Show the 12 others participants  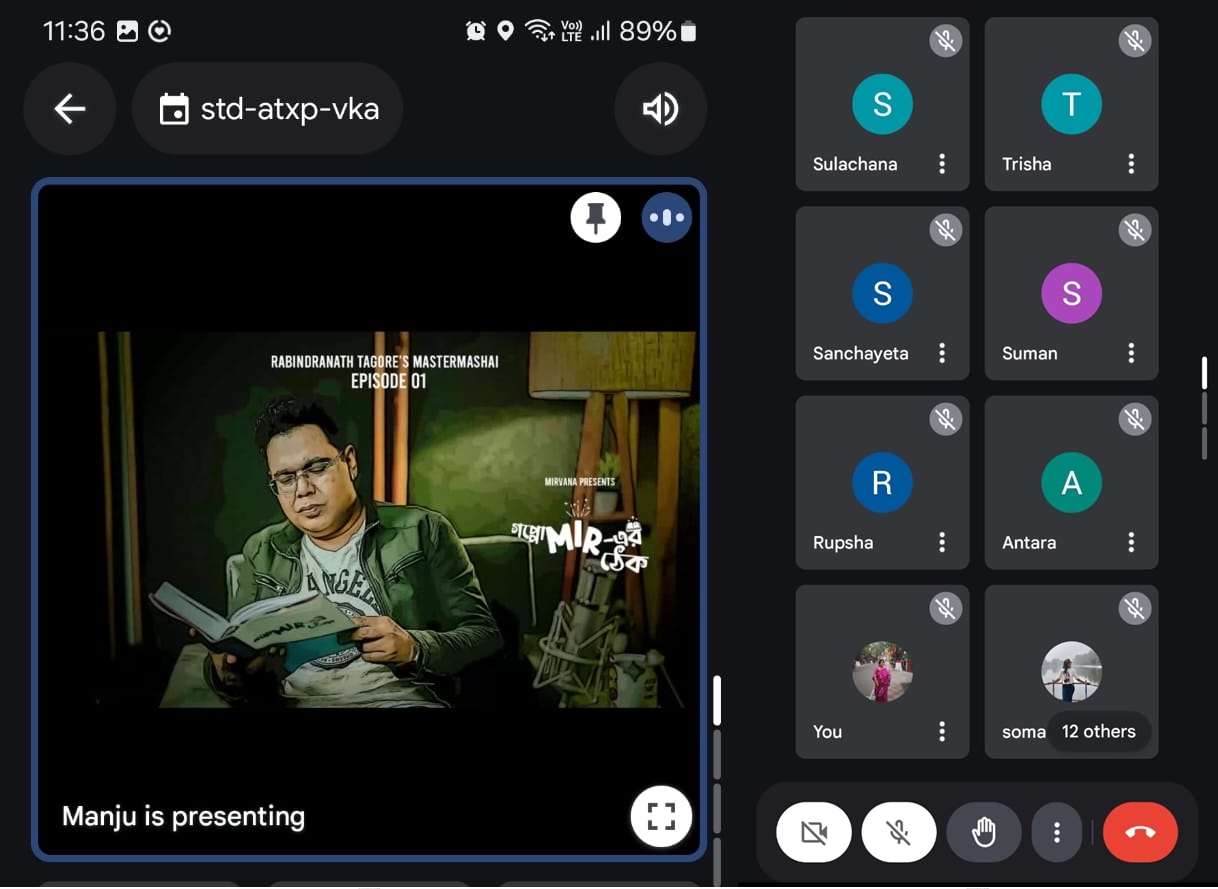pyautogui.click(x=1098, y=732)
